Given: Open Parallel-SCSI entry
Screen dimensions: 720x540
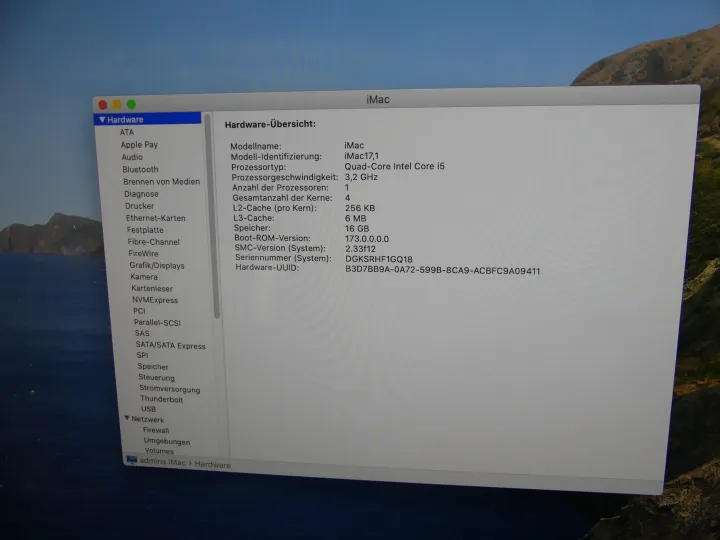Looking at the screenshot, I should (x=158, y=323).
